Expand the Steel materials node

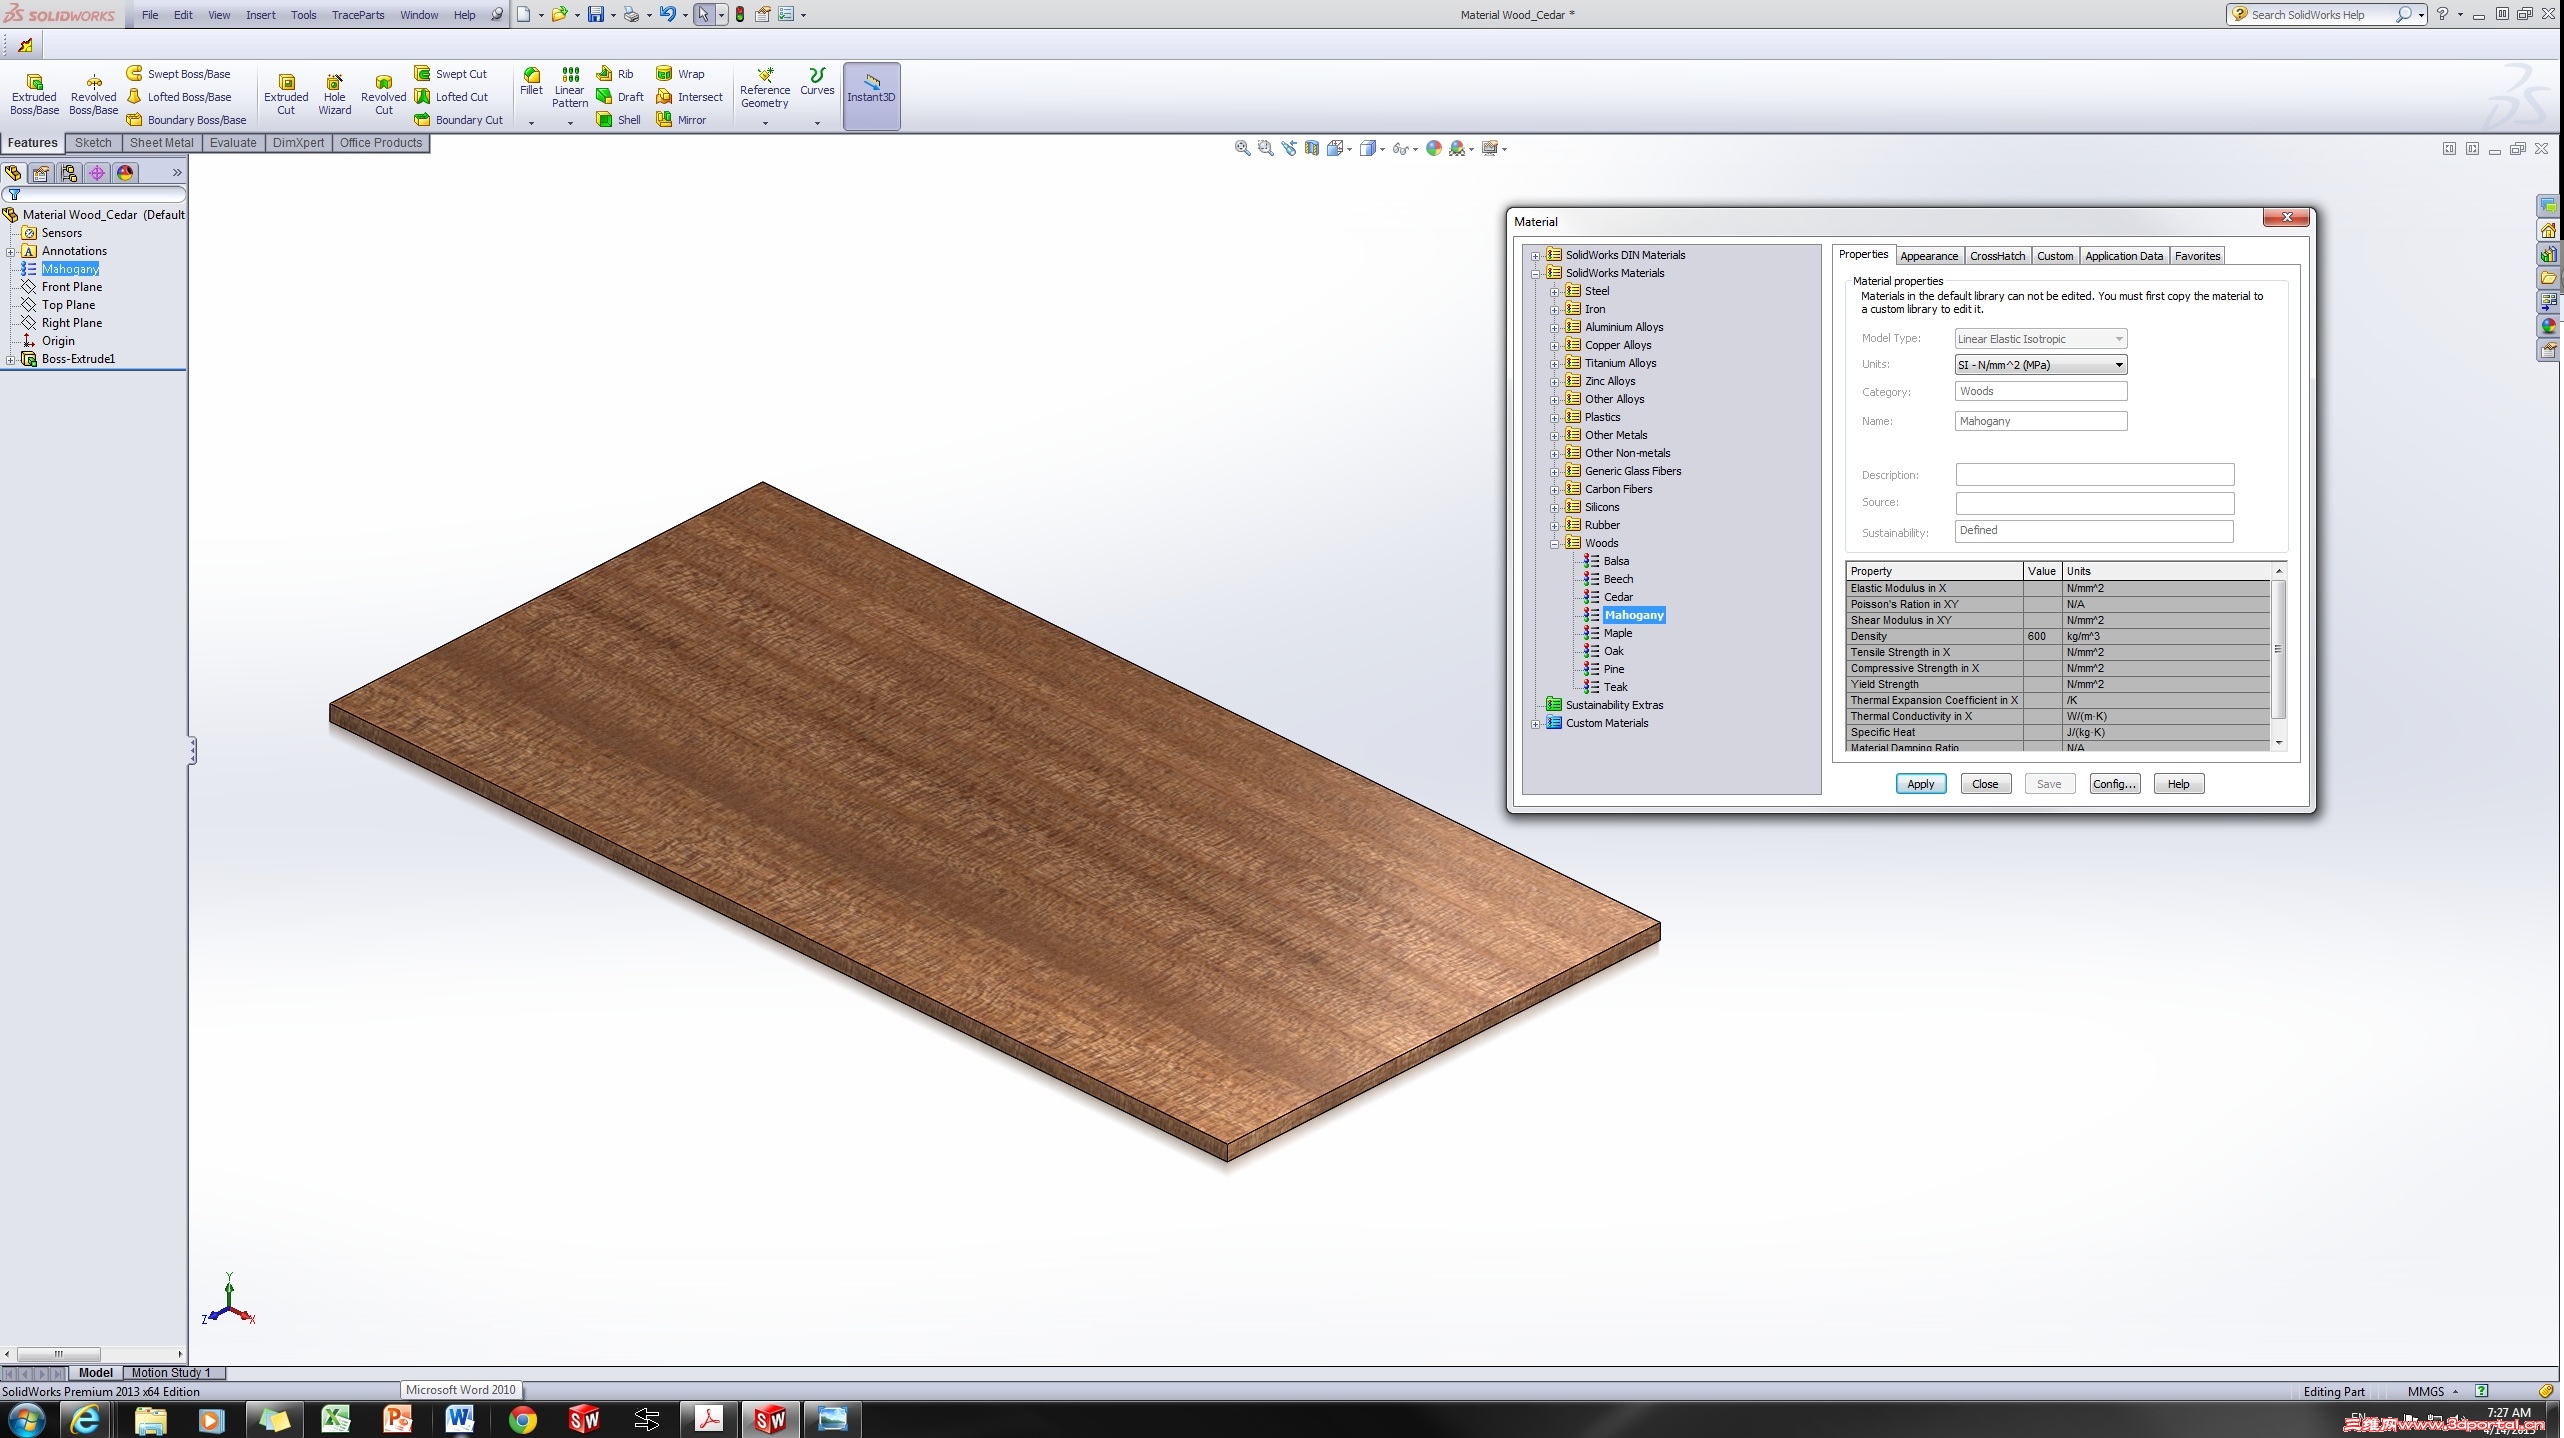(1554, 291)
